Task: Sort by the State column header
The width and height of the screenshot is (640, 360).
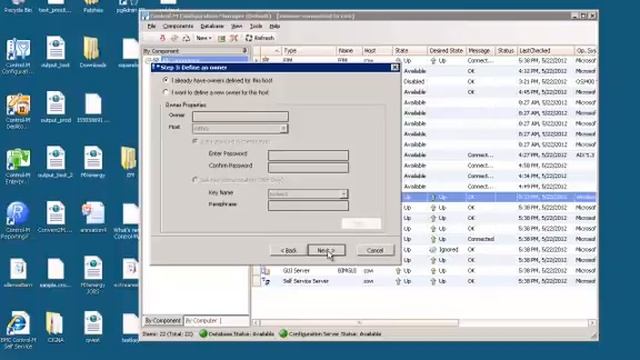Action: point(409,51)
